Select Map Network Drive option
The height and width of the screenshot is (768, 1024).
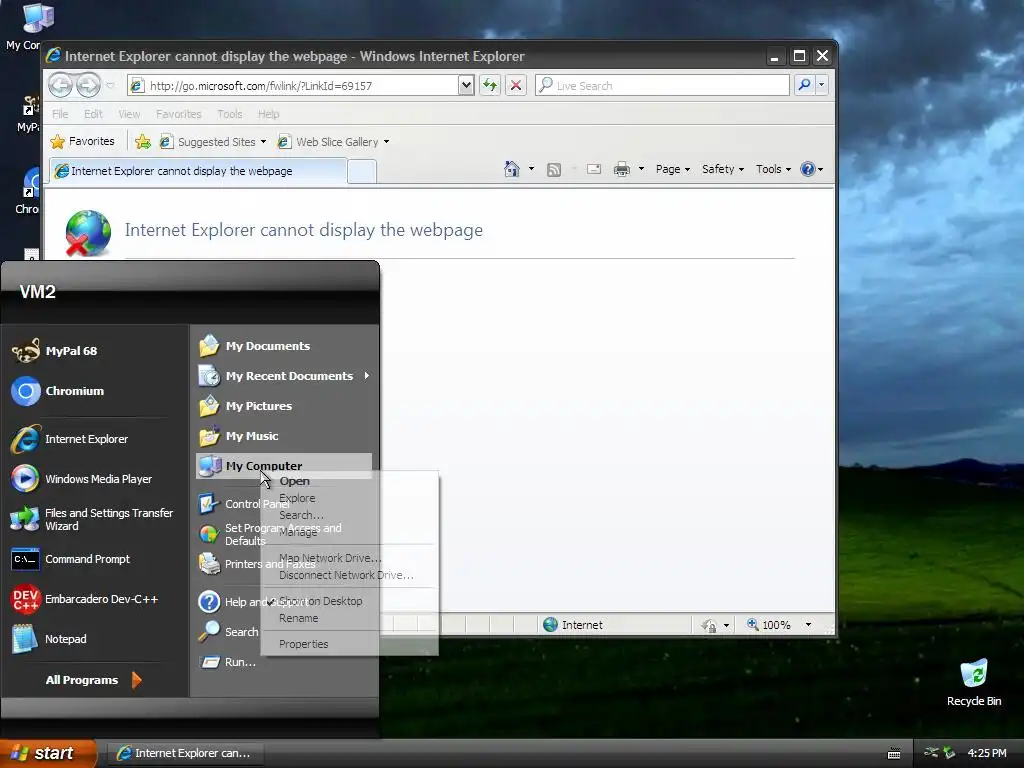click(x=330, y=558)
